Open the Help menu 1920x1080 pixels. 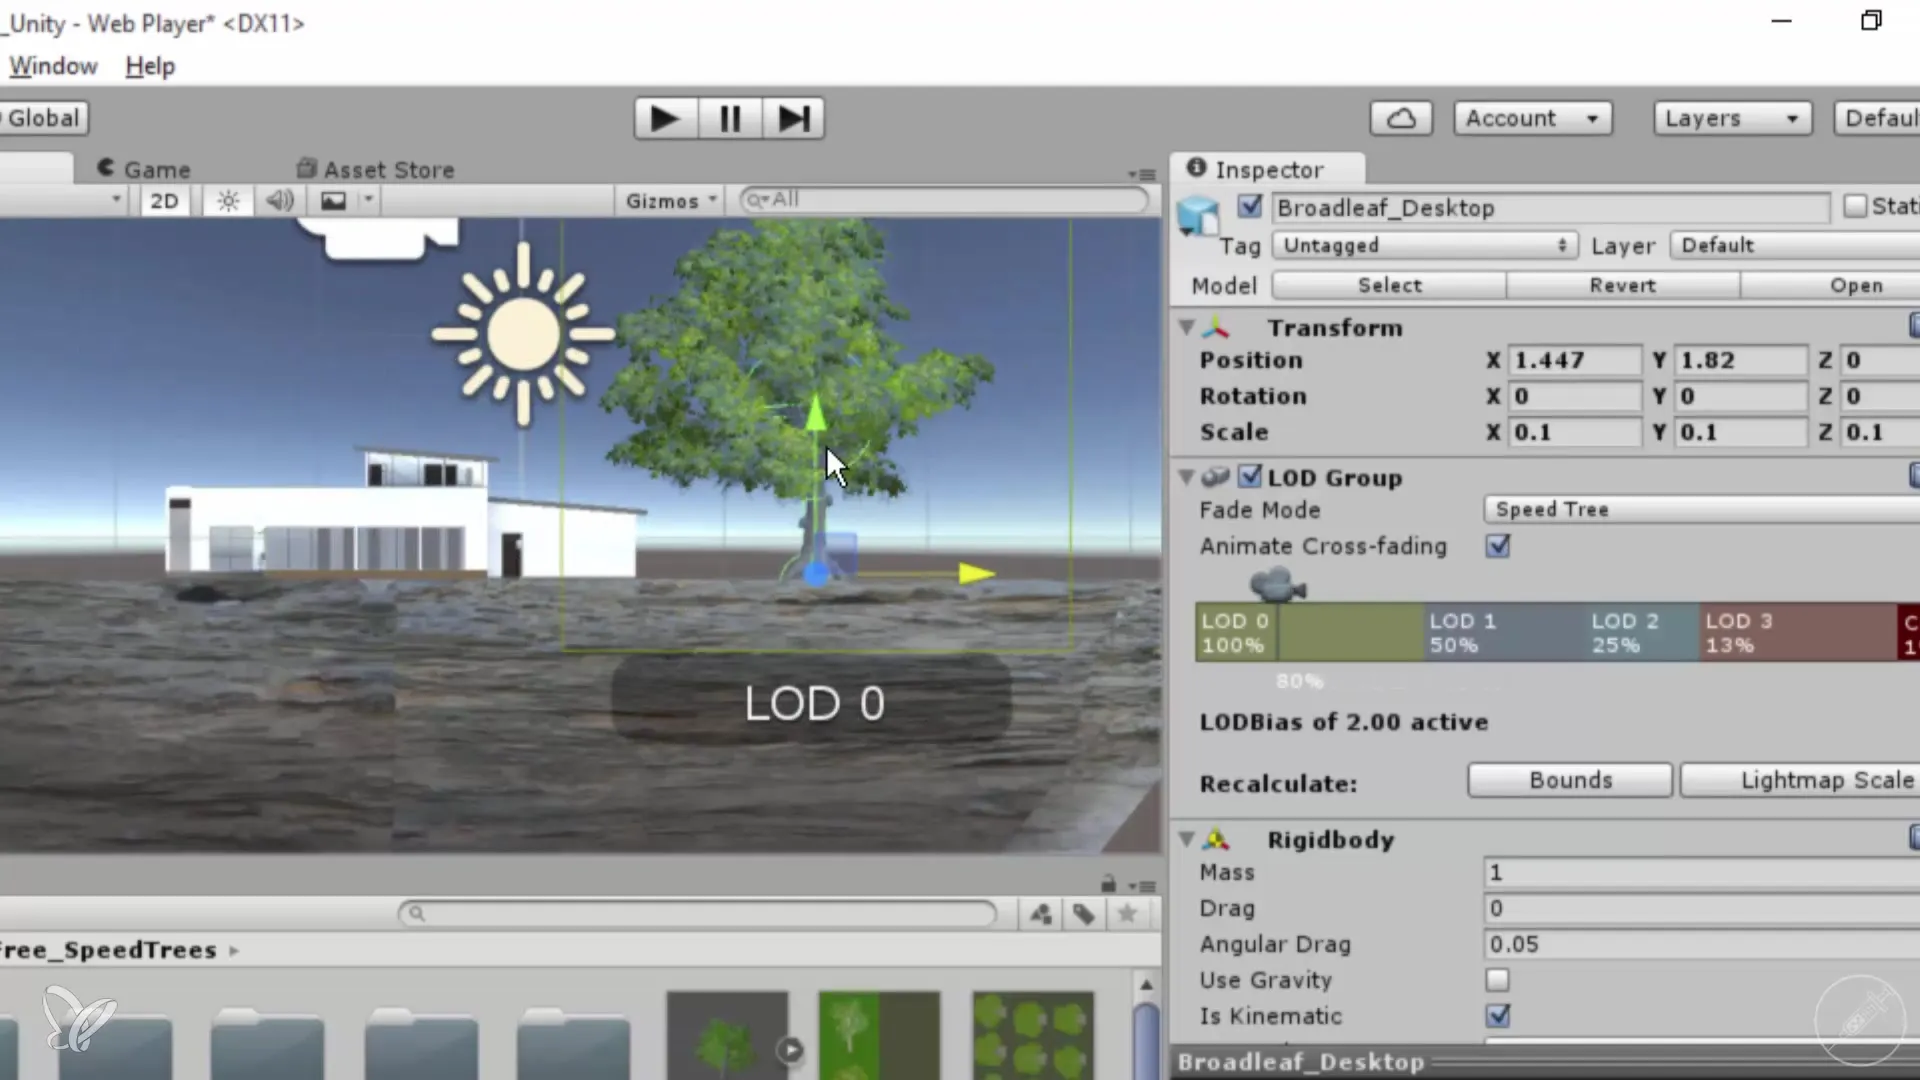pos(150,66)
